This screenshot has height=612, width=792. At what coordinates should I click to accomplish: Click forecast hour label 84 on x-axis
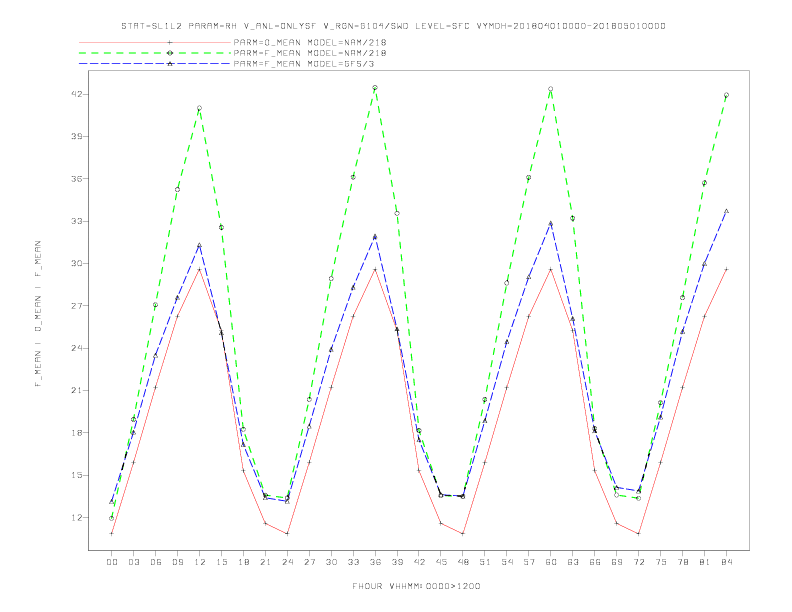click(726, 562)
